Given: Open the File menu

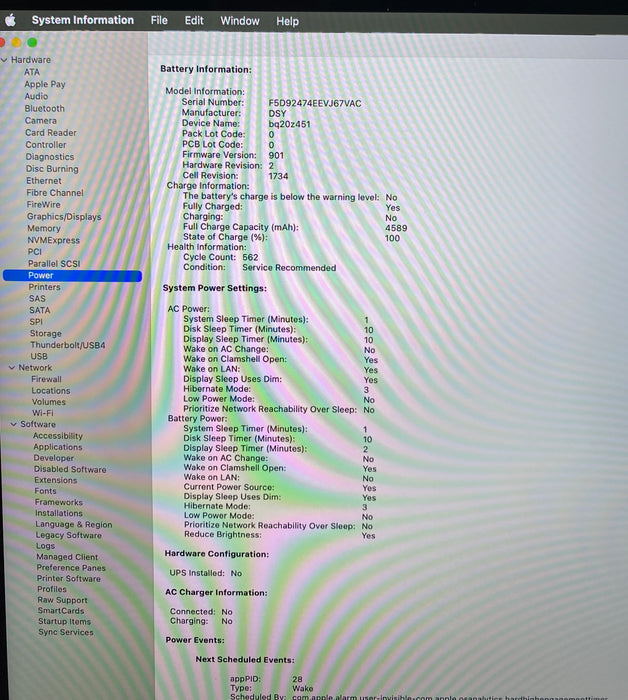Looking at the screenshot, I should pyautogui.click(x=159, y=21).
